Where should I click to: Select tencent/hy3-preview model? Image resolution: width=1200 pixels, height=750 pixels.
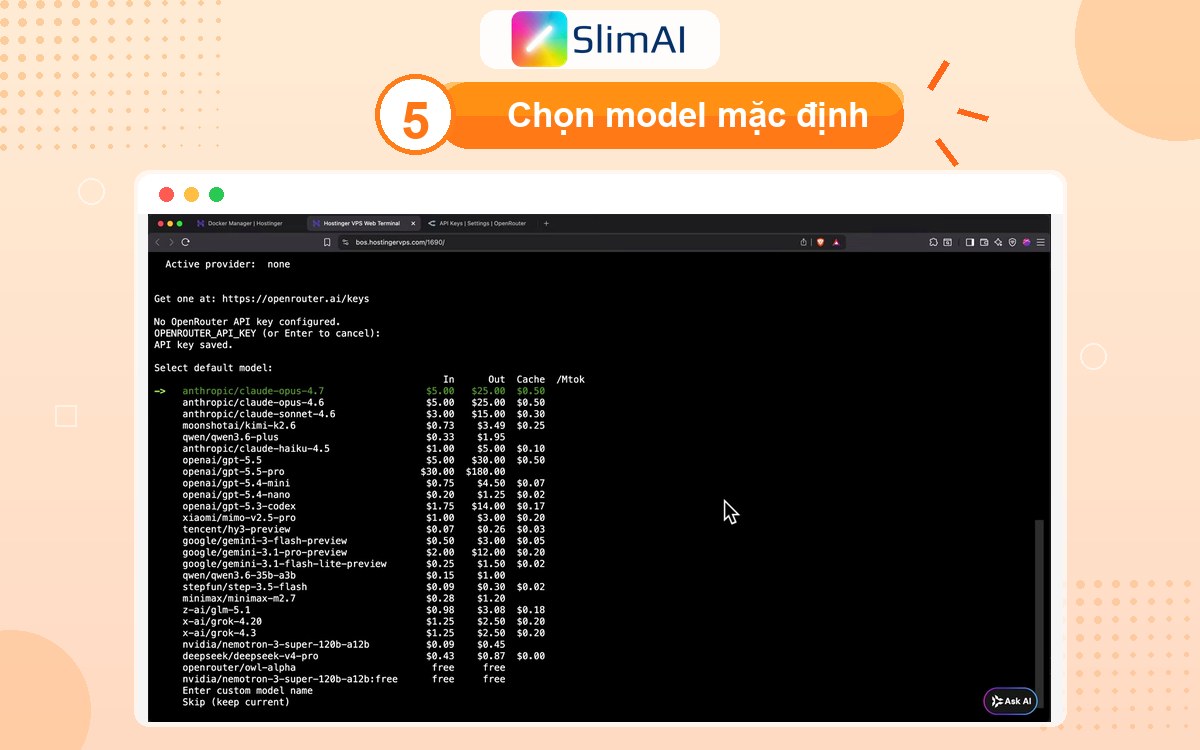point(236,529)
